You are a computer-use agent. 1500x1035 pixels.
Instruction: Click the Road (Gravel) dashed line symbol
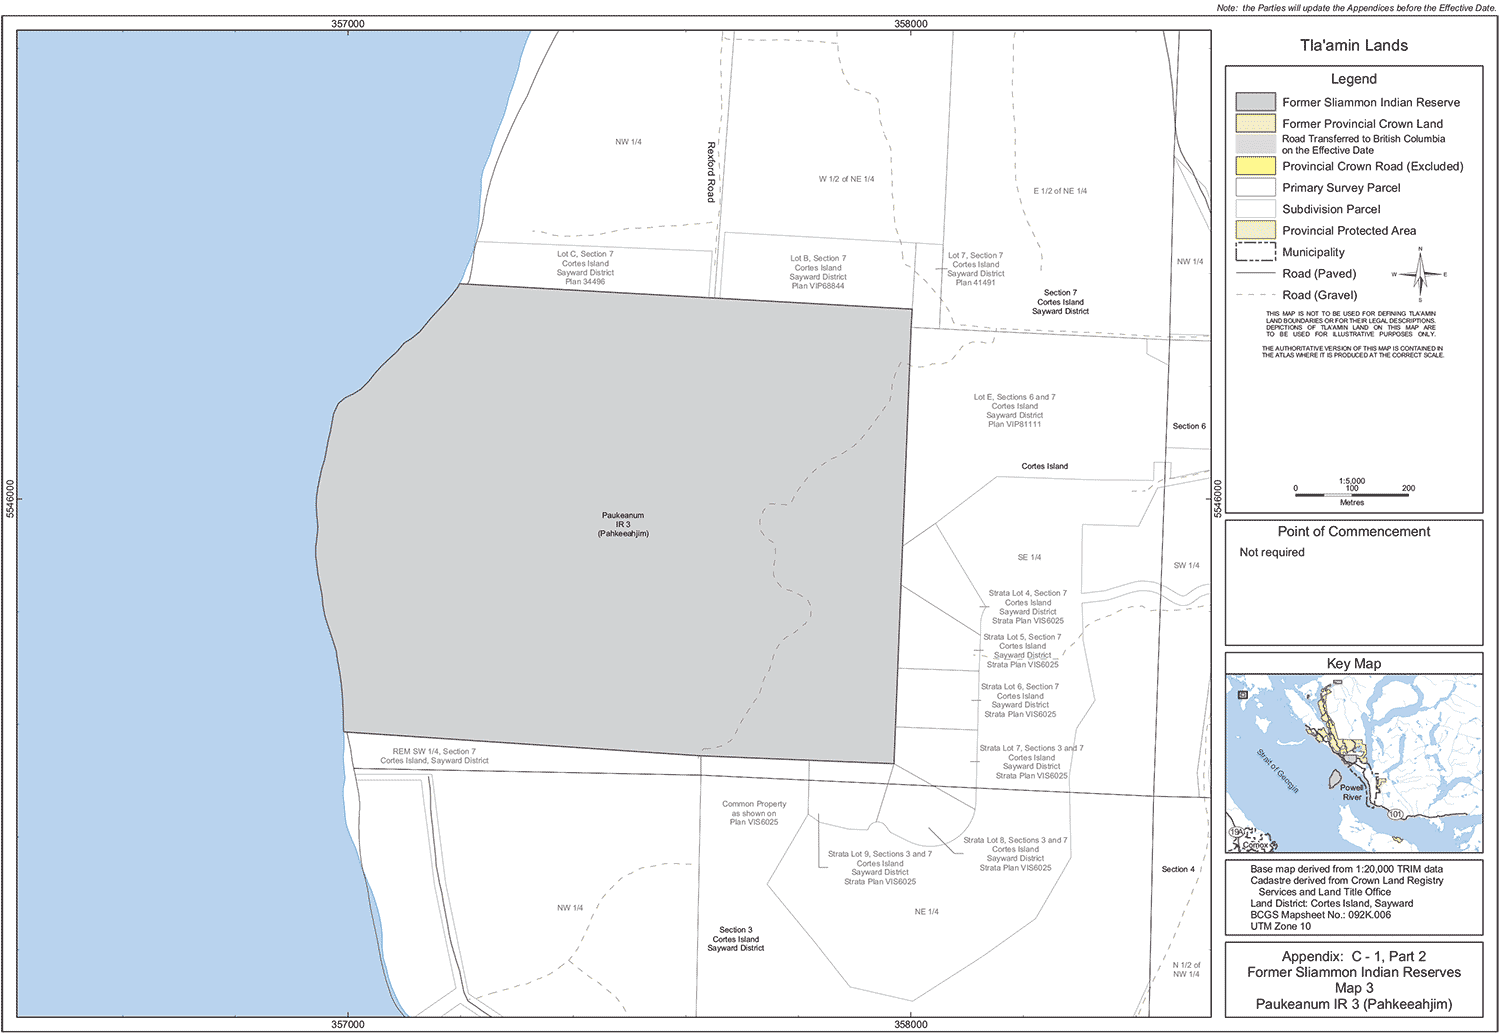point(1255,295)
